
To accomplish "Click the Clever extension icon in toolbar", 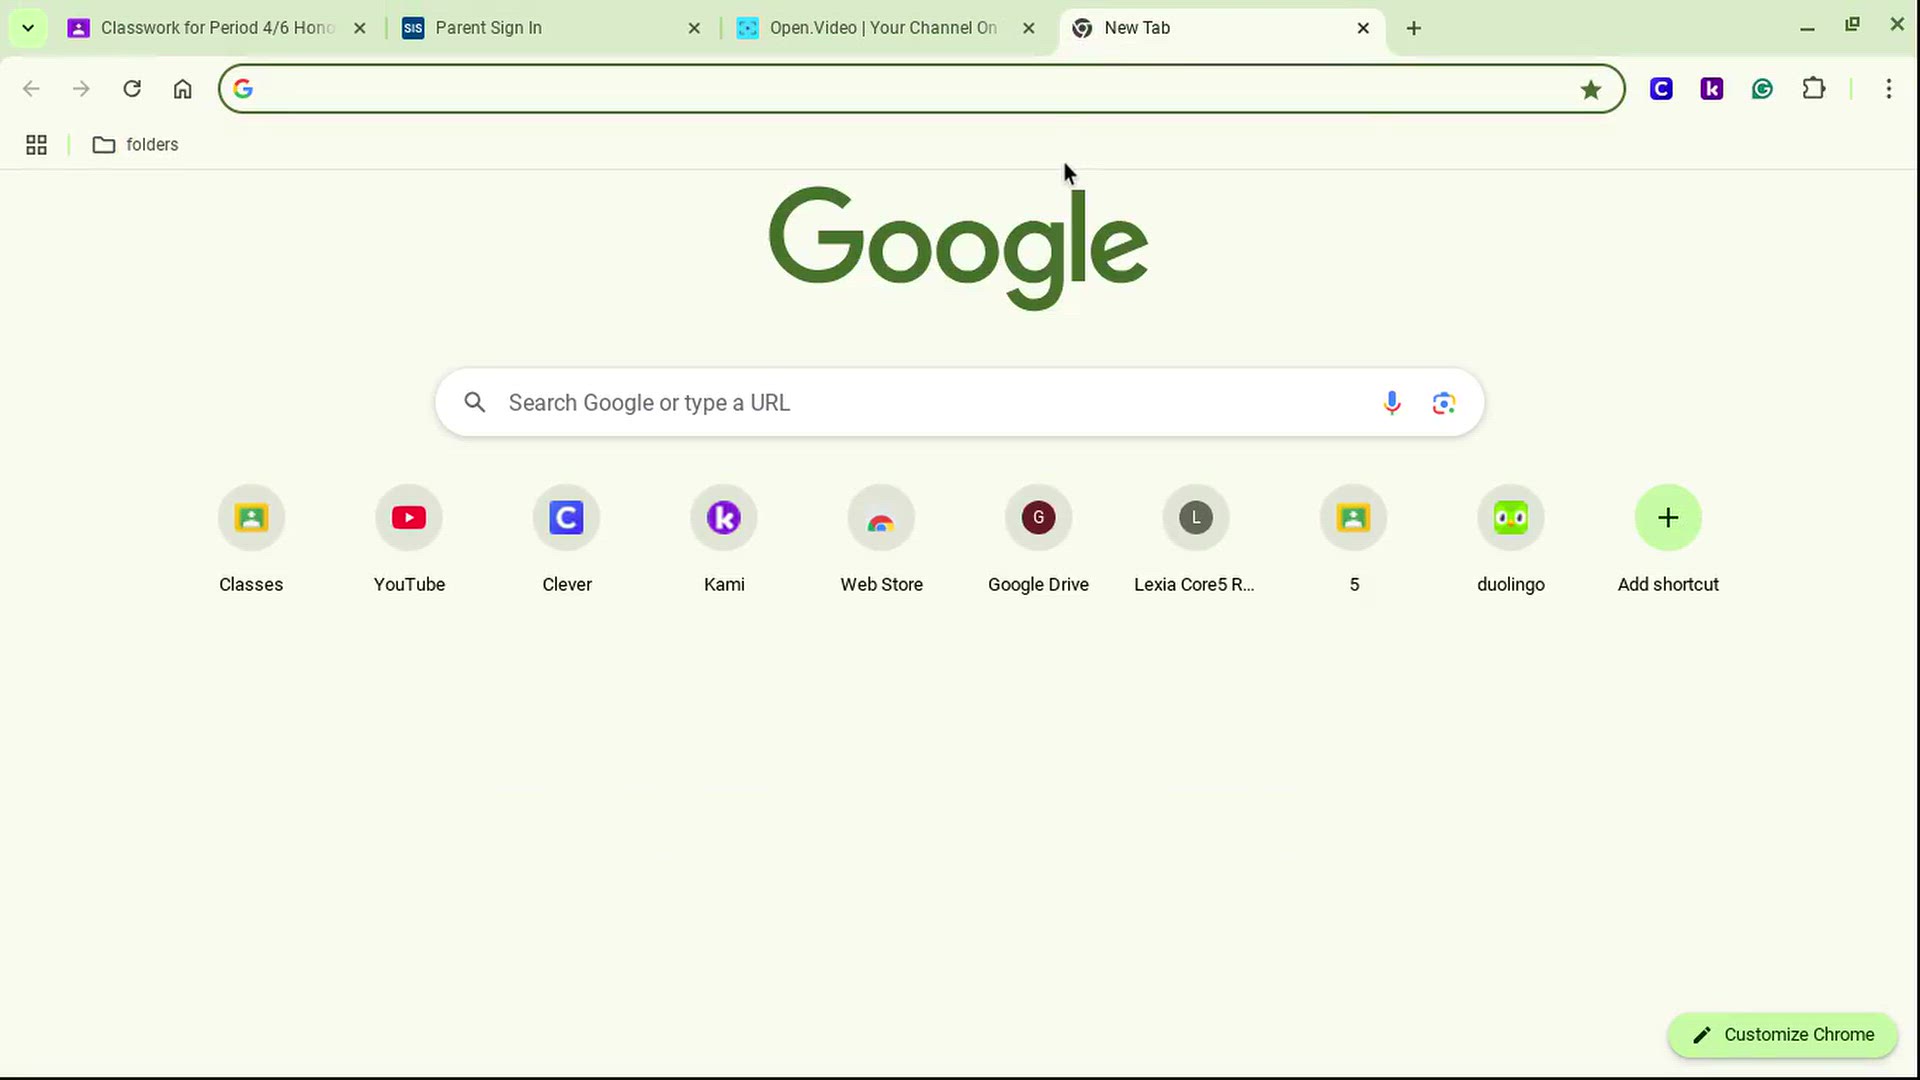I will [x=1661, y=89].
